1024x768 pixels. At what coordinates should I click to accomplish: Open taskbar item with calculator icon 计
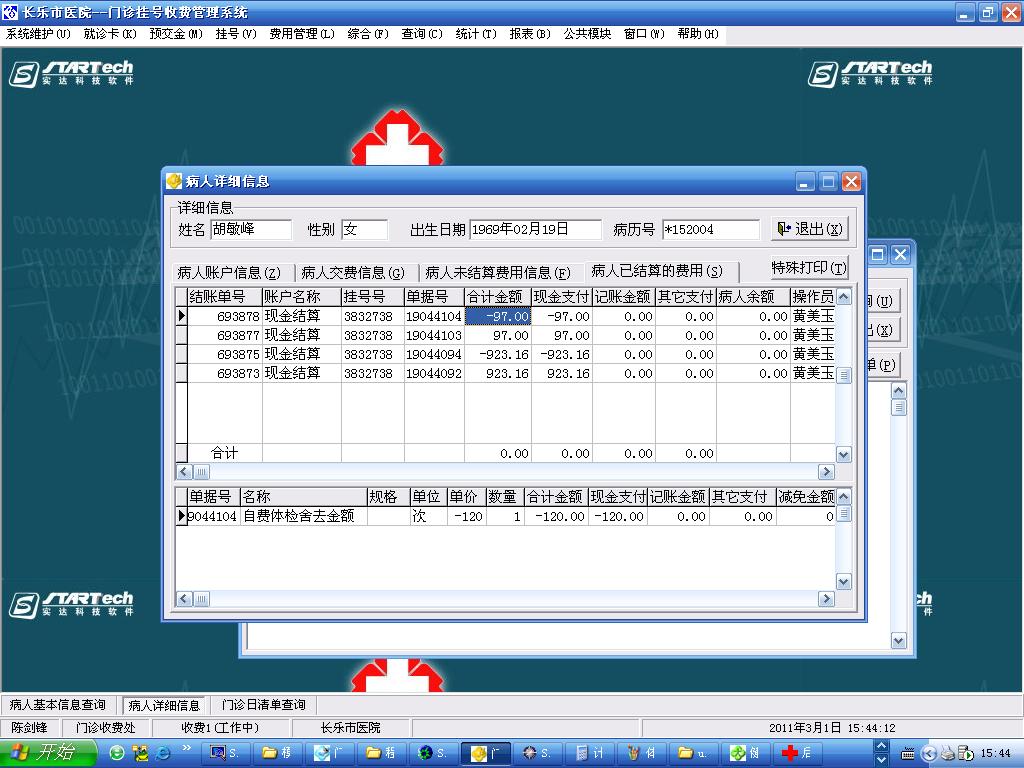590,753
